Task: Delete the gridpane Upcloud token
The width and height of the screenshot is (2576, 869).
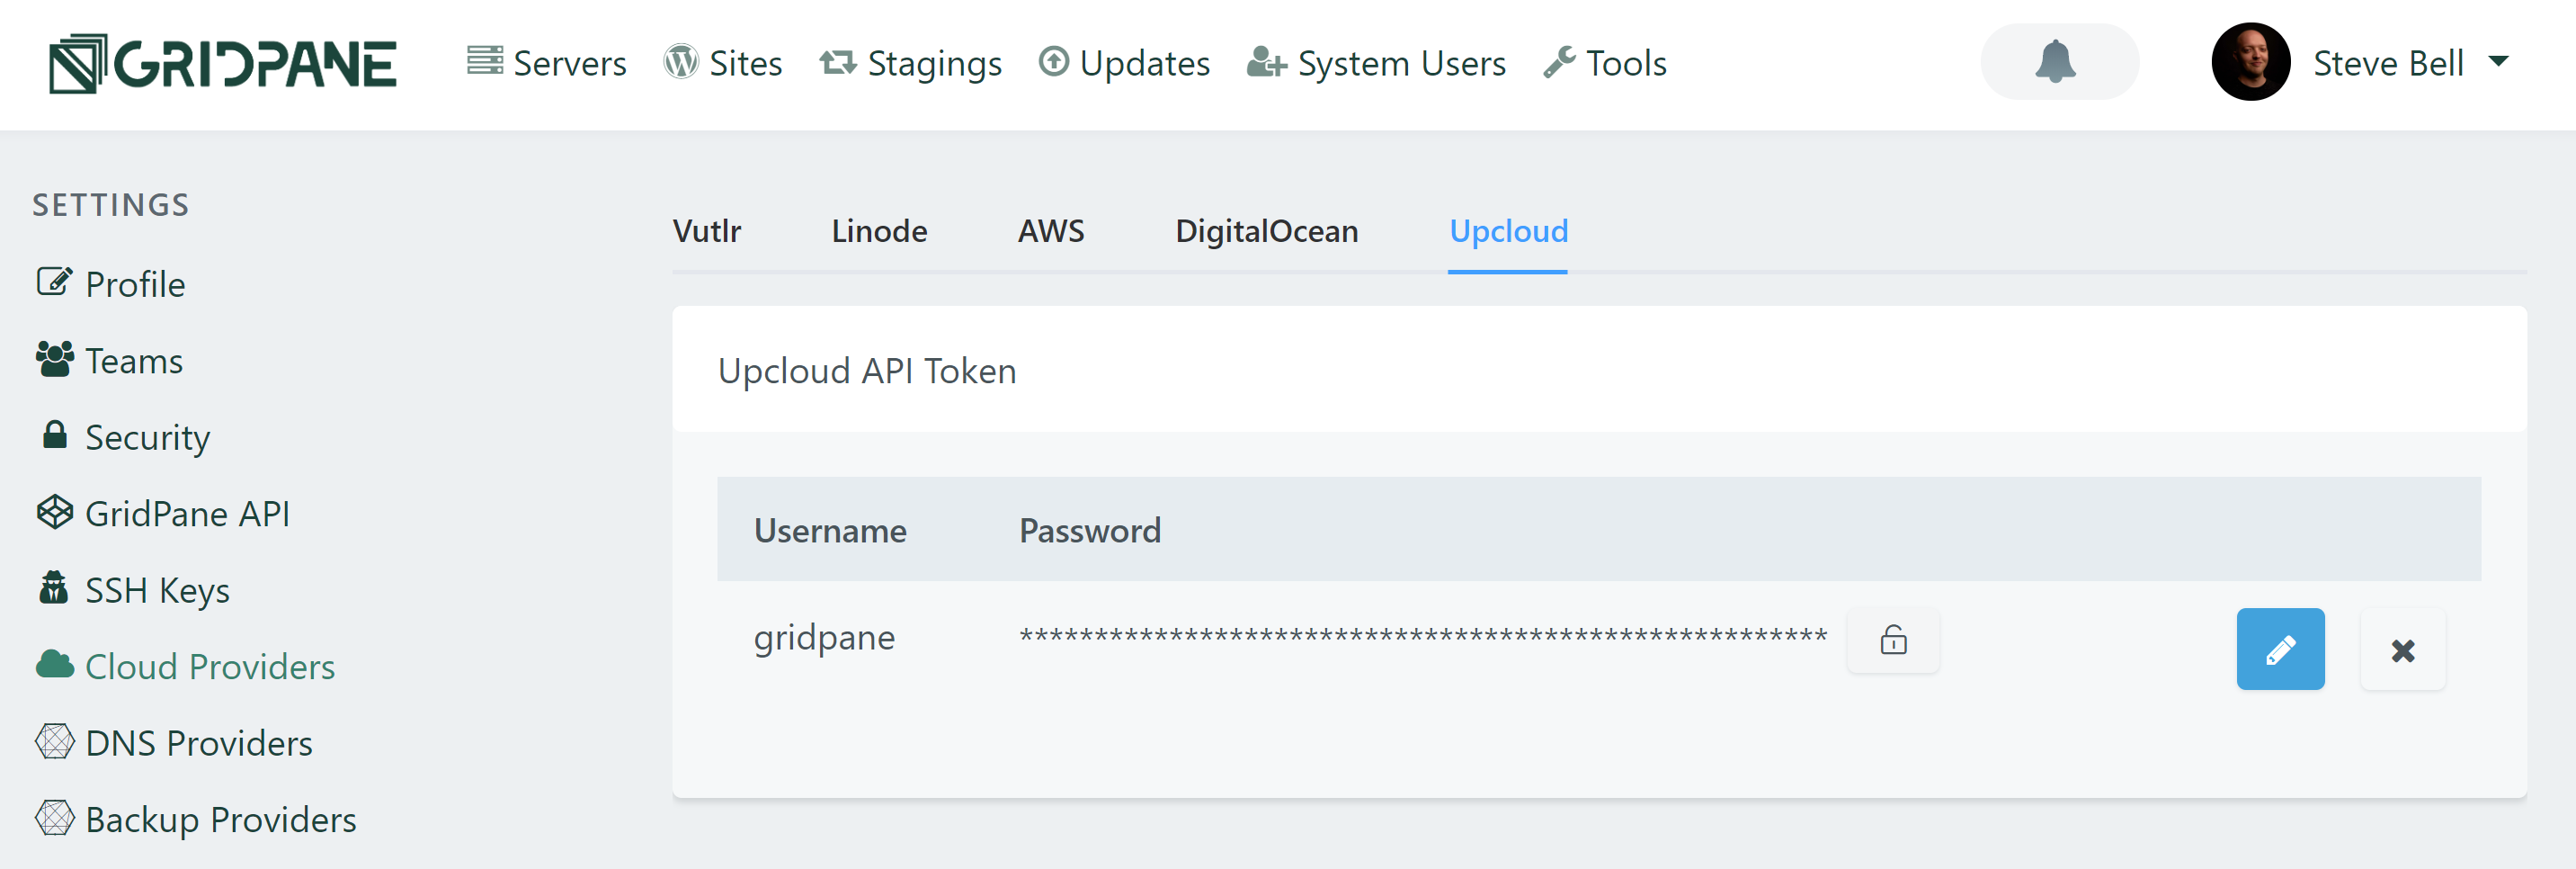Action: pyautogui.click(x=2403, y=649)
